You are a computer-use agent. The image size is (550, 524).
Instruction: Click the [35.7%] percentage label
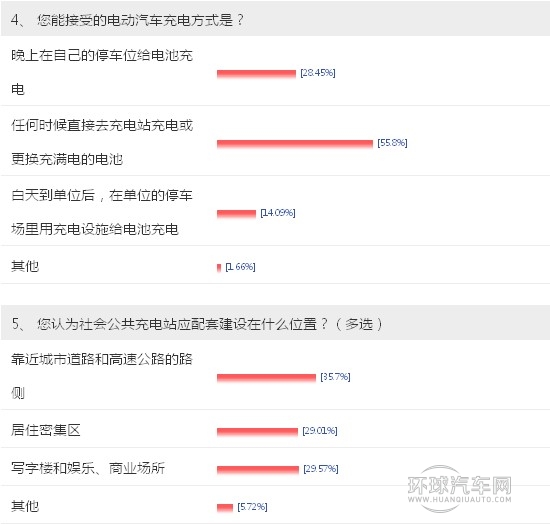pos(335,377)
